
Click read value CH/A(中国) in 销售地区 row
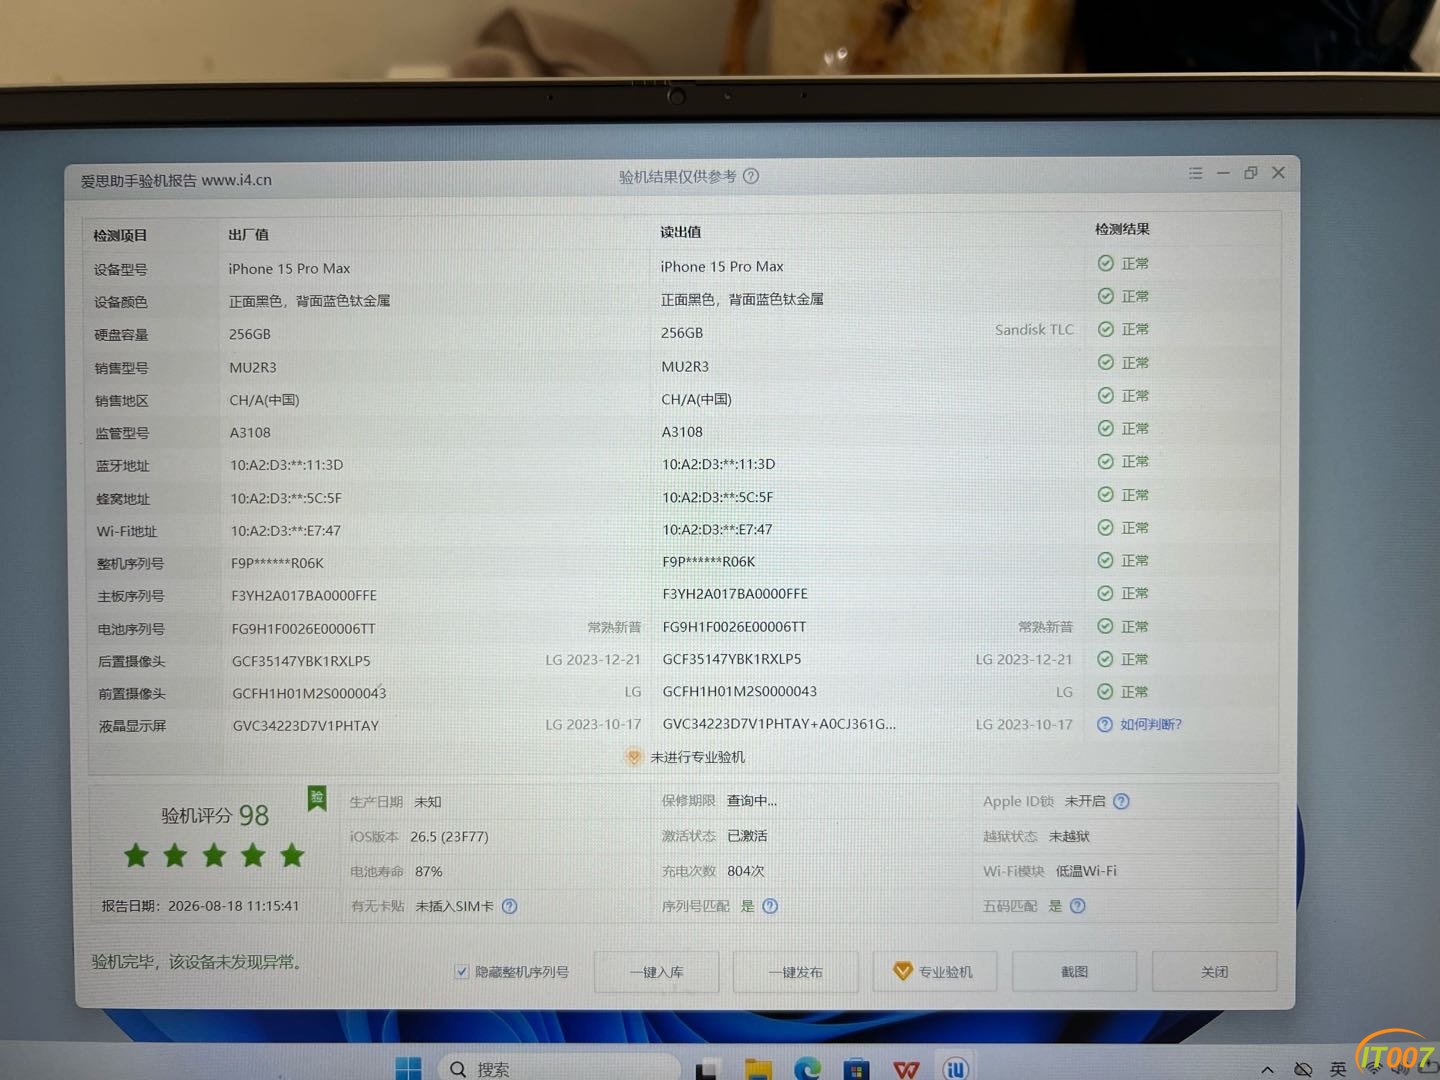(x=697, y=399)
